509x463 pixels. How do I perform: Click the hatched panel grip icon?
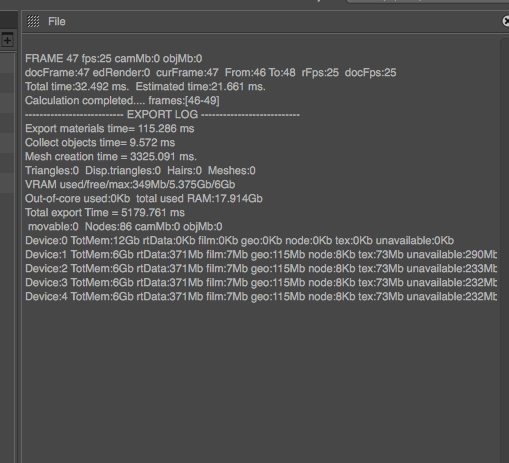tap(33, 22)
